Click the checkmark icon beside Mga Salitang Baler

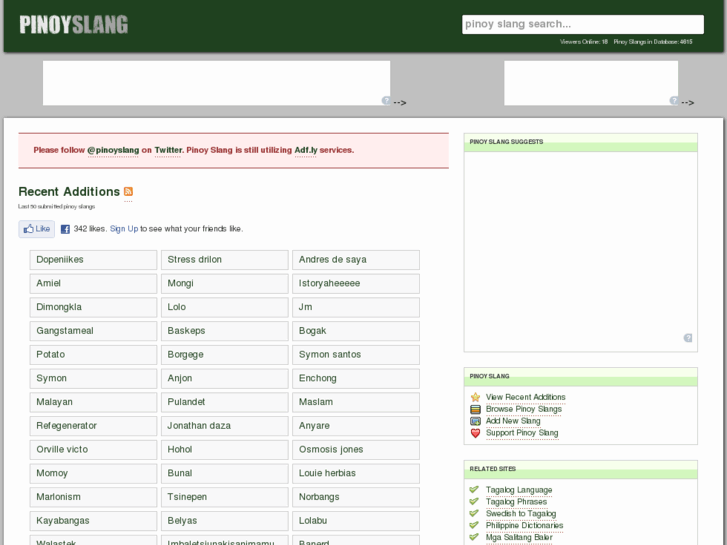pos(474,537)
